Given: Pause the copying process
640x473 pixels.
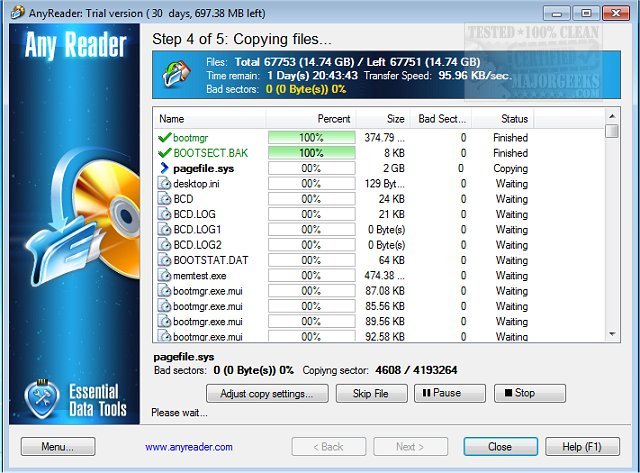Looking at the screenshot, I should [x=450, y=393].
